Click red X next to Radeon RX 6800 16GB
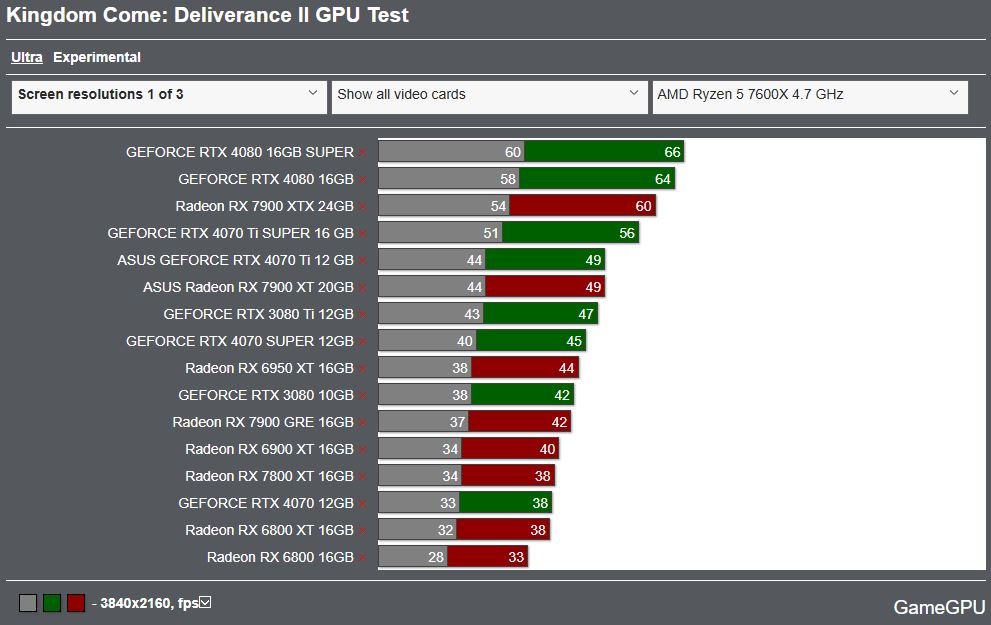This screenshot has width=991, height=625. click(x=363, y=558)
